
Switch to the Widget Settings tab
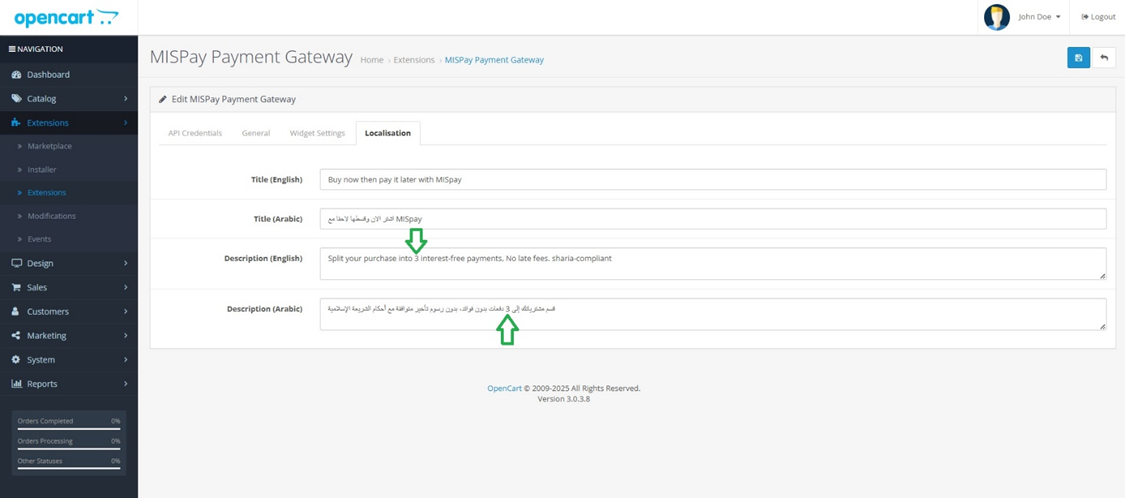tap(317, 133)
